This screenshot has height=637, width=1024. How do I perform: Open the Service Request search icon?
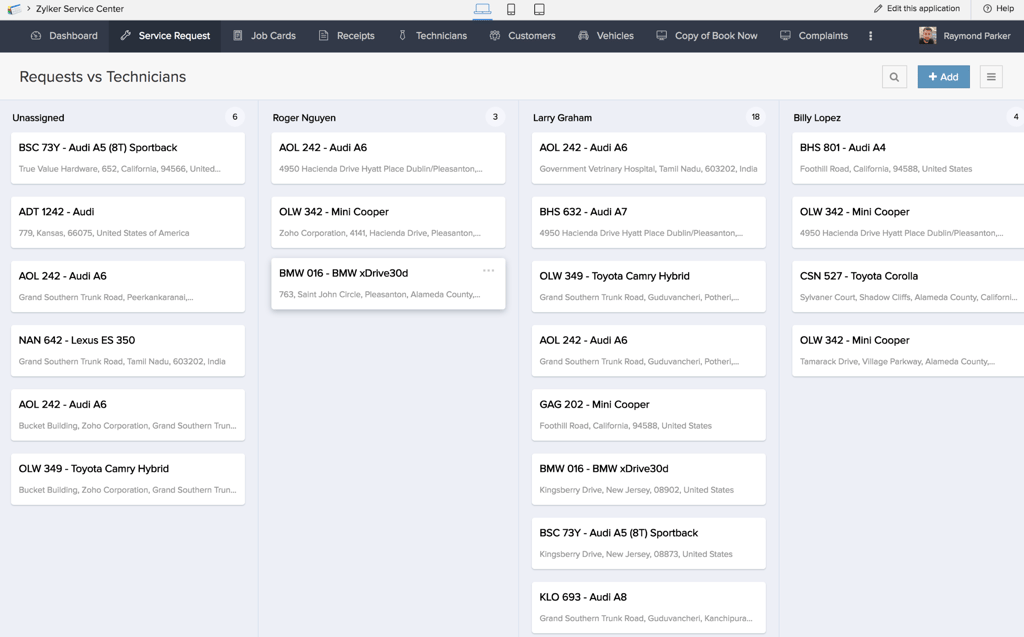893,76
